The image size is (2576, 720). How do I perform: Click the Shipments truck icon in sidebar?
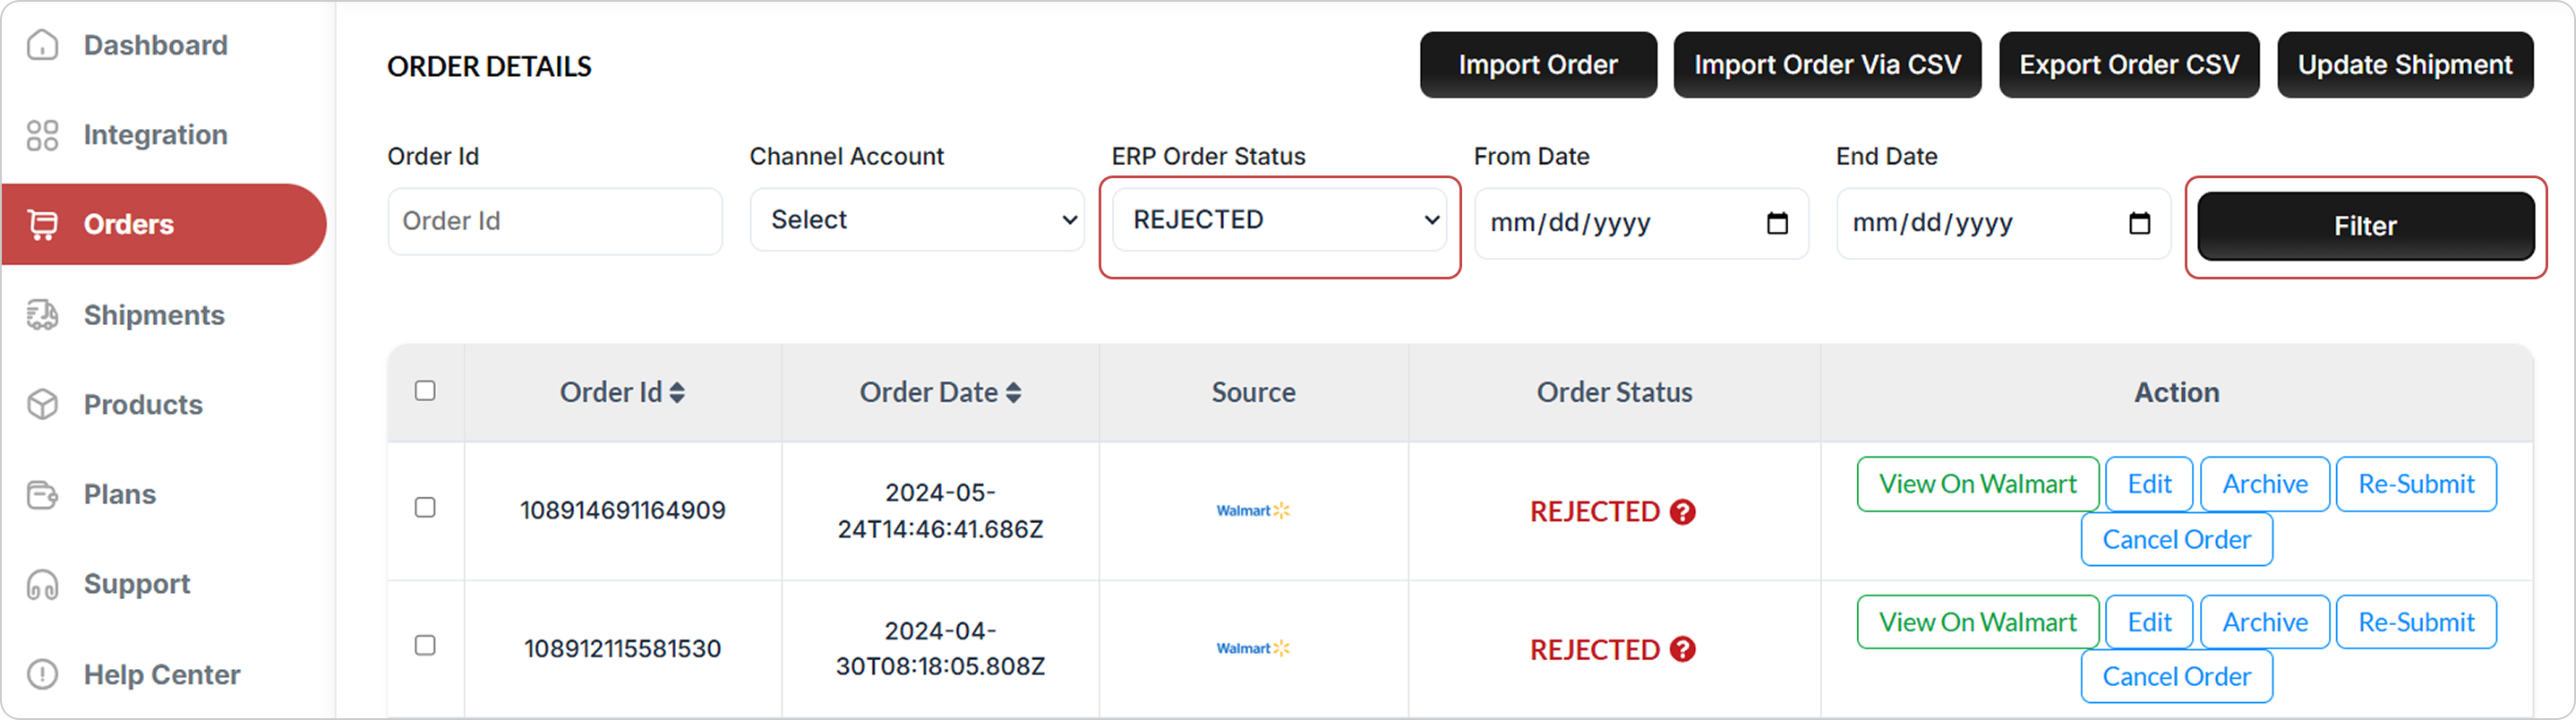click(42, 315)
